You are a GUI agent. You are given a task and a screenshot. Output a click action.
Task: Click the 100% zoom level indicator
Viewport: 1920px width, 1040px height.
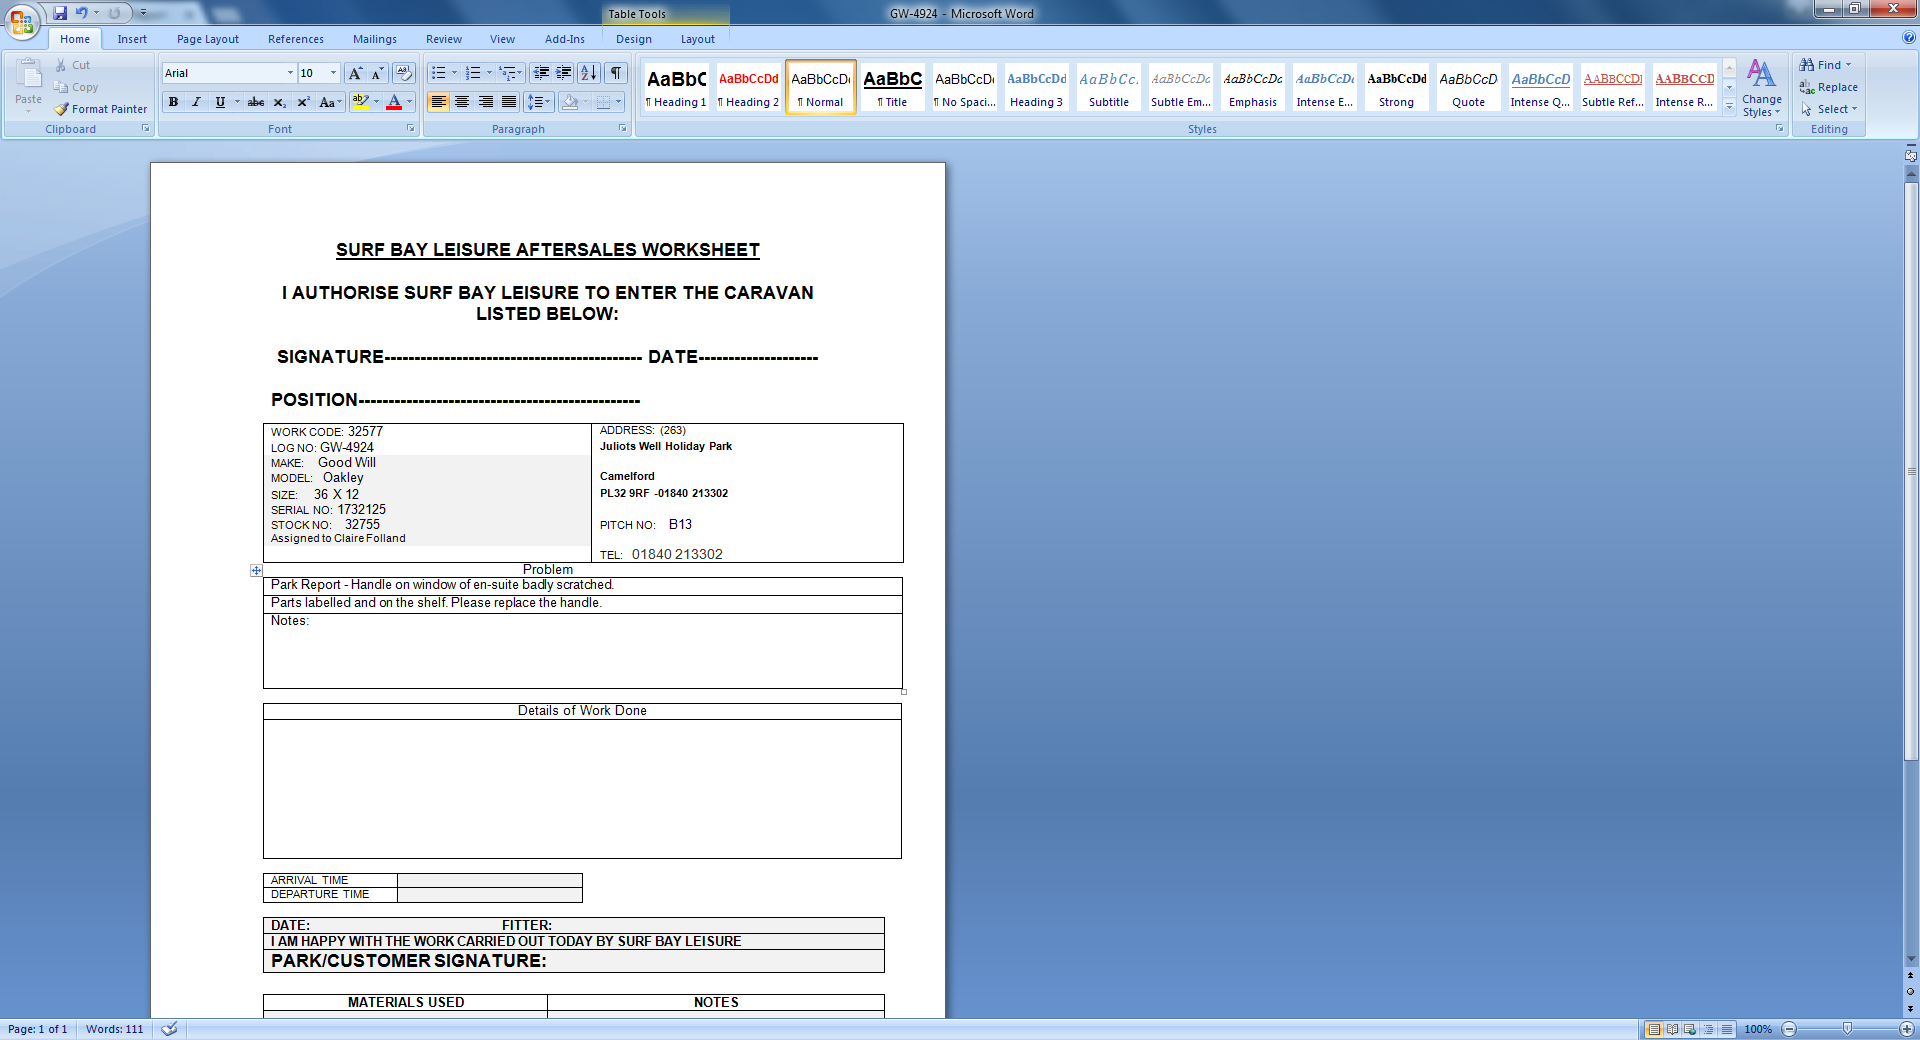[x=1758, y=1029]
